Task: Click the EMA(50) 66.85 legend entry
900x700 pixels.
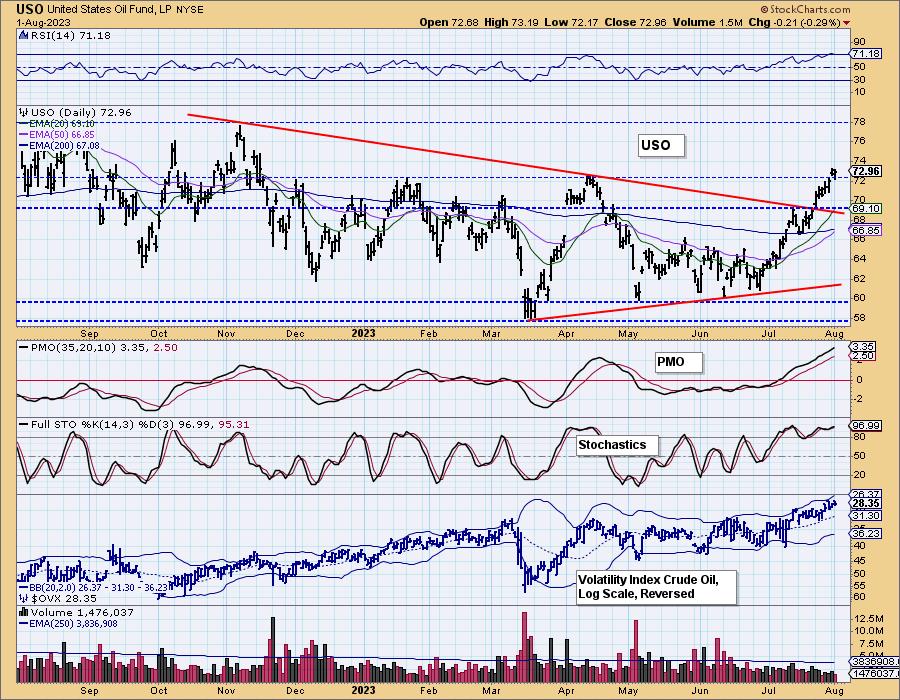Action: point(57,134)
